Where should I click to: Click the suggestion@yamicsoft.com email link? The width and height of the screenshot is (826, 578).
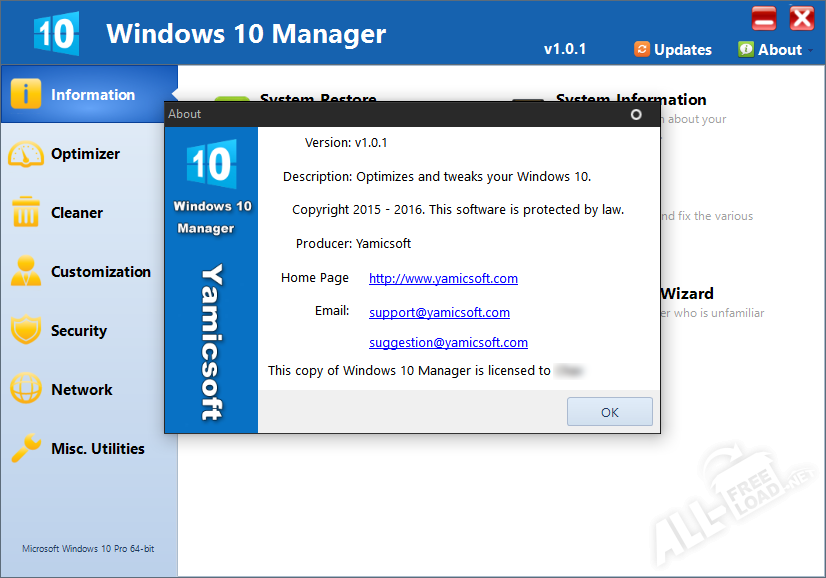coord(448,343)
